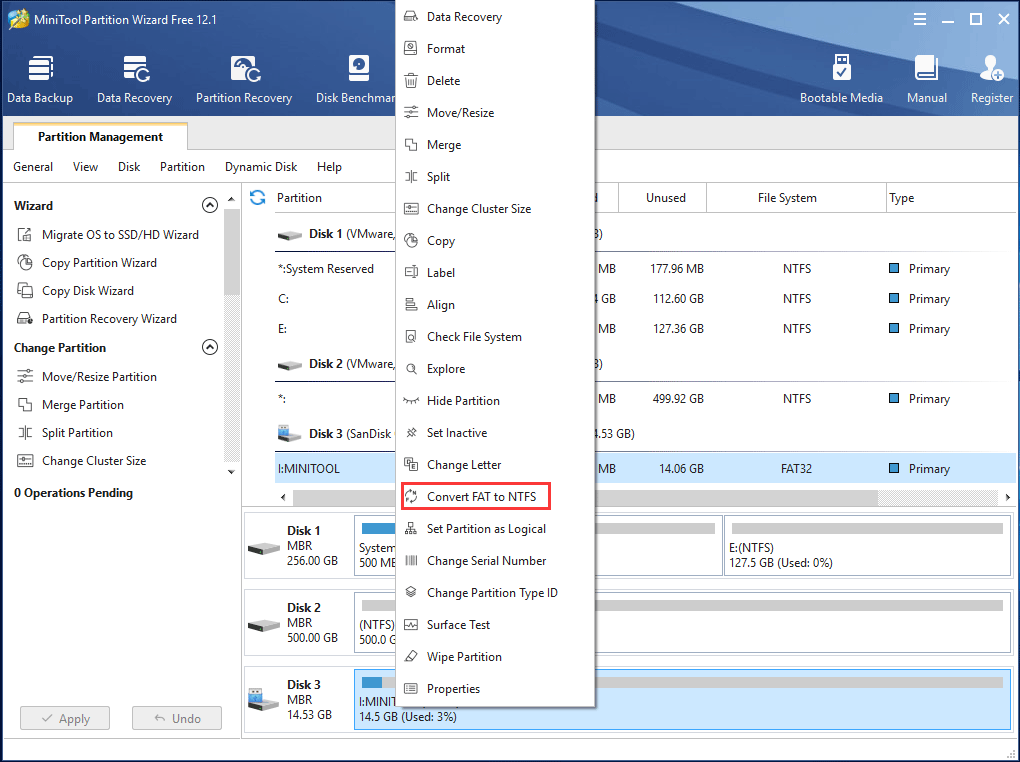Screen dimensions: 1020x762
Task: Open Properties from the context menu
Action: pos(495,688)
